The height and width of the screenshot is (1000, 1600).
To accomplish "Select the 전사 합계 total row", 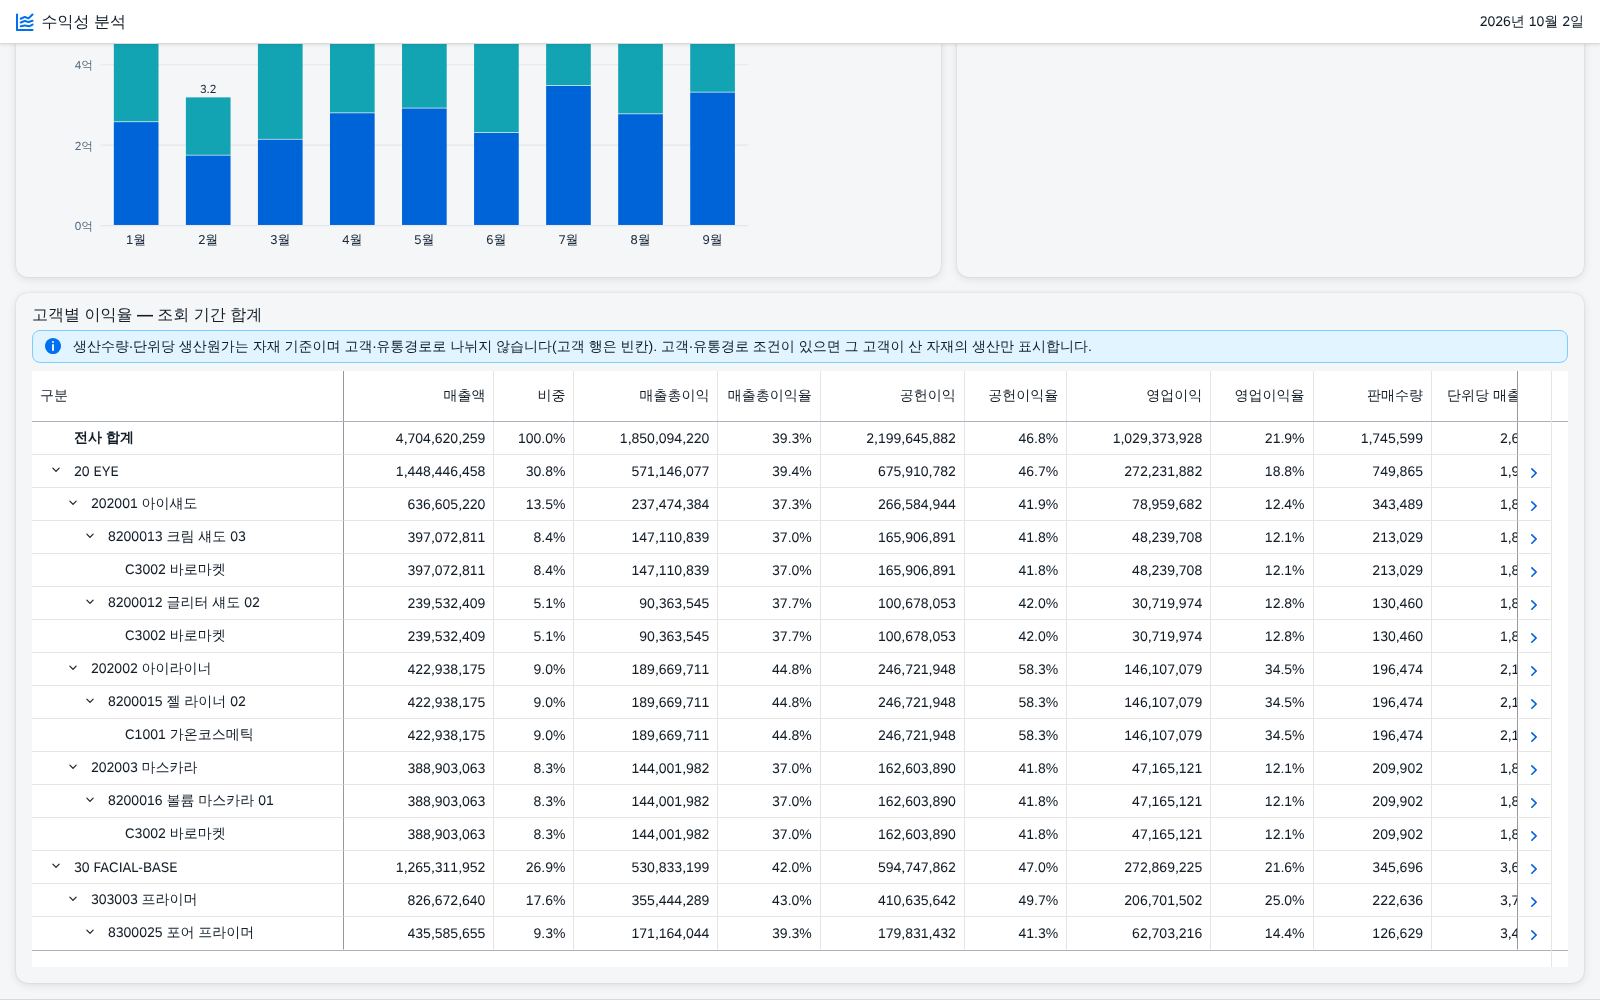I will coord(791,438).
